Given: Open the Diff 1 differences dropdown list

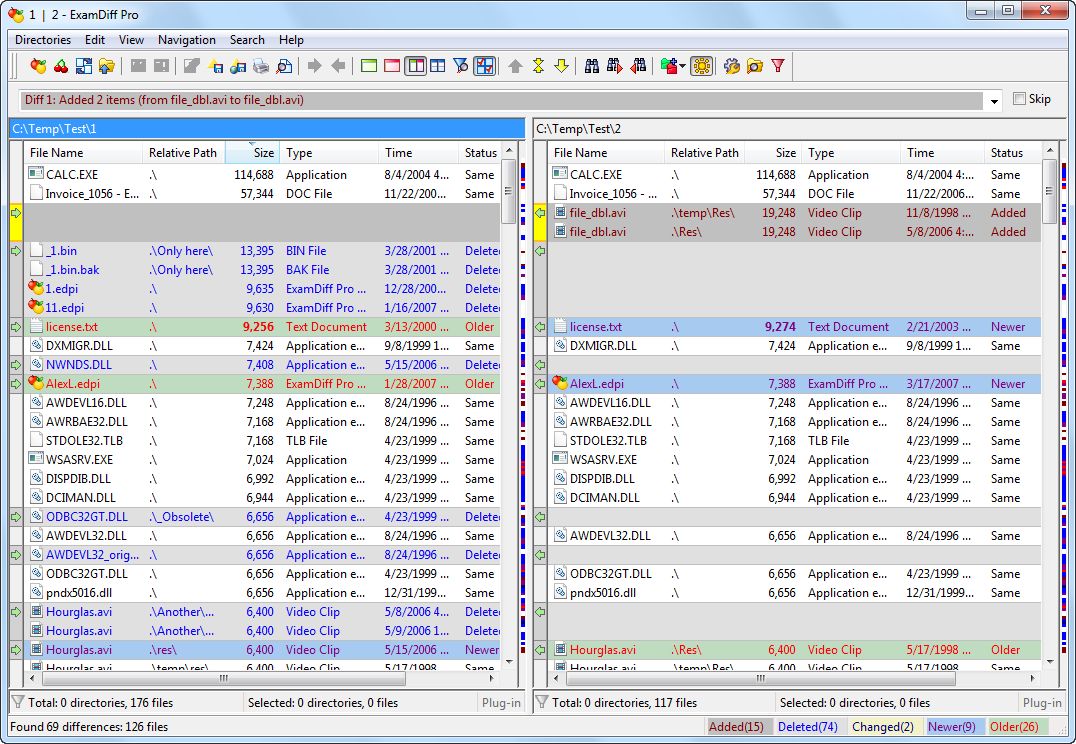Looking at the screenshot, I should tap(994, 101).
